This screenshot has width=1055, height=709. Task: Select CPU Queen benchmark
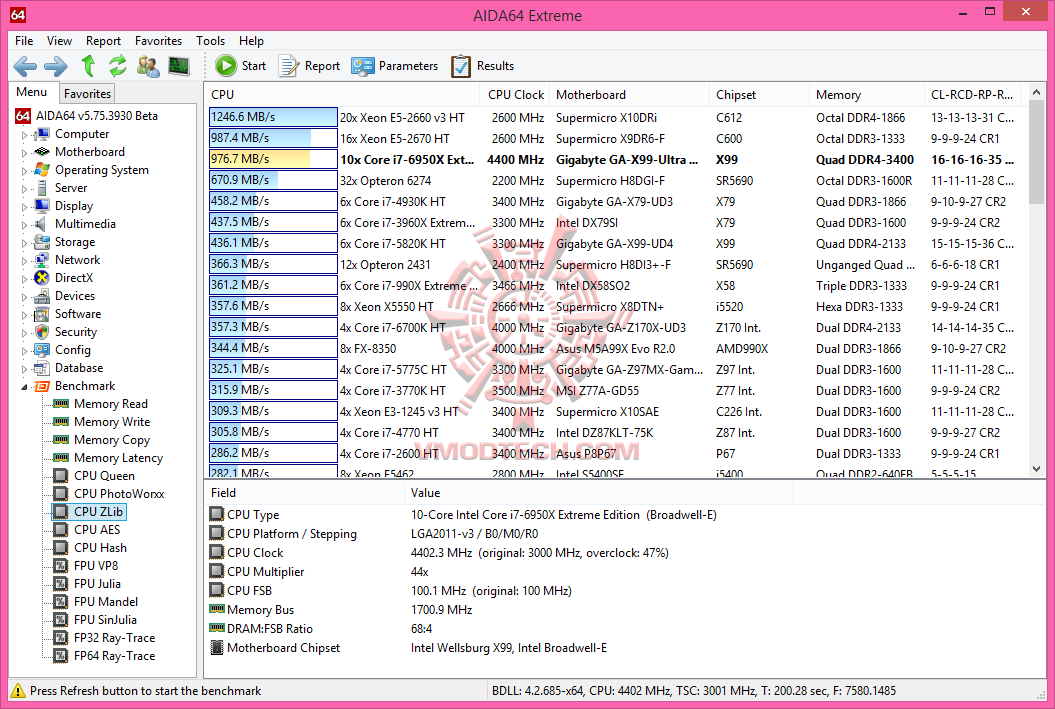coord(104,476)
